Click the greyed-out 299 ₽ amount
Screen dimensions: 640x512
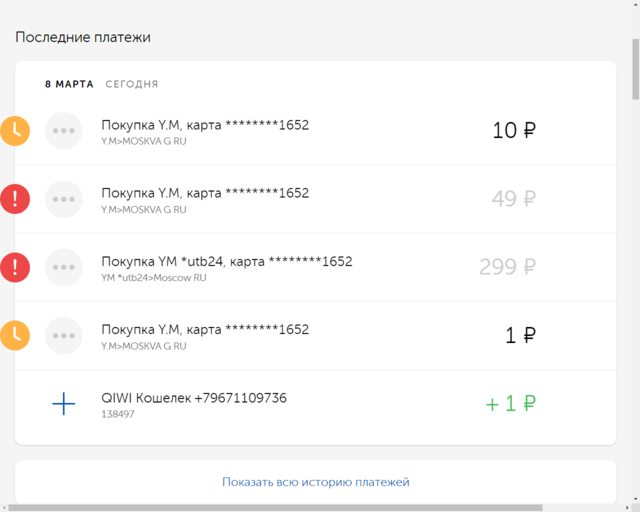[507, 267]
